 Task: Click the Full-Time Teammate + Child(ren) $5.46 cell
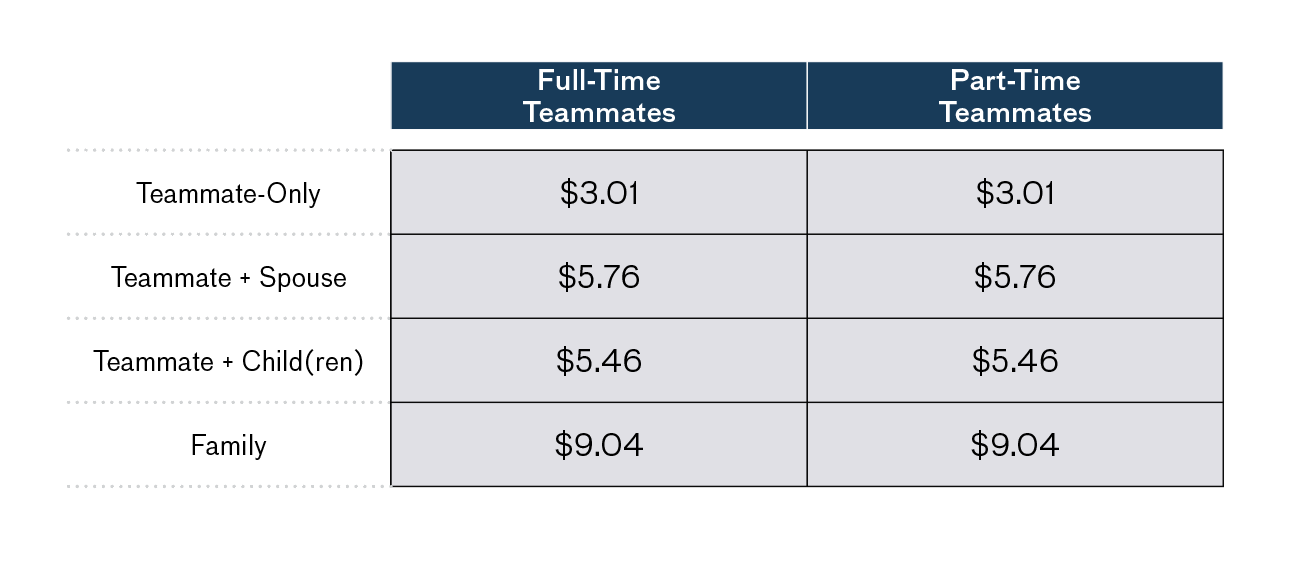point(599,360)
